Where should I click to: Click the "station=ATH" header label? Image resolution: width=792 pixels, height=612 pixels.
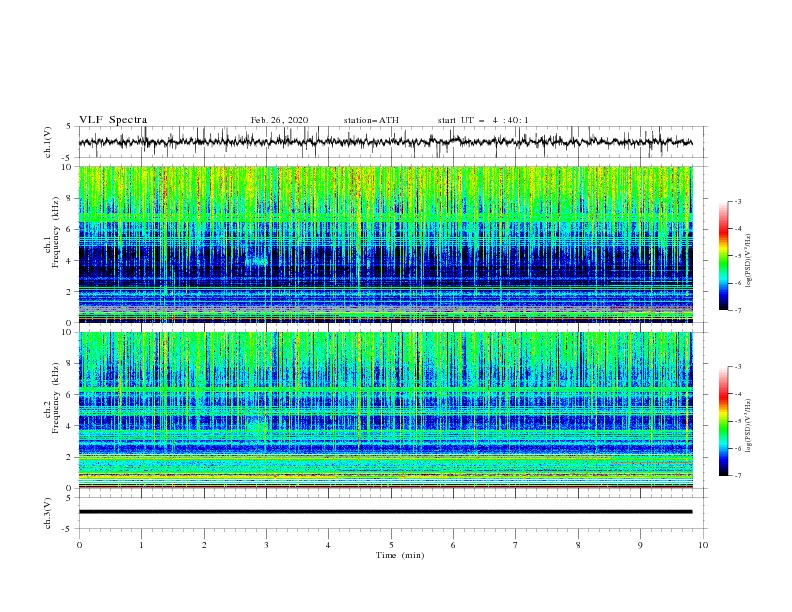coord(371,120)
